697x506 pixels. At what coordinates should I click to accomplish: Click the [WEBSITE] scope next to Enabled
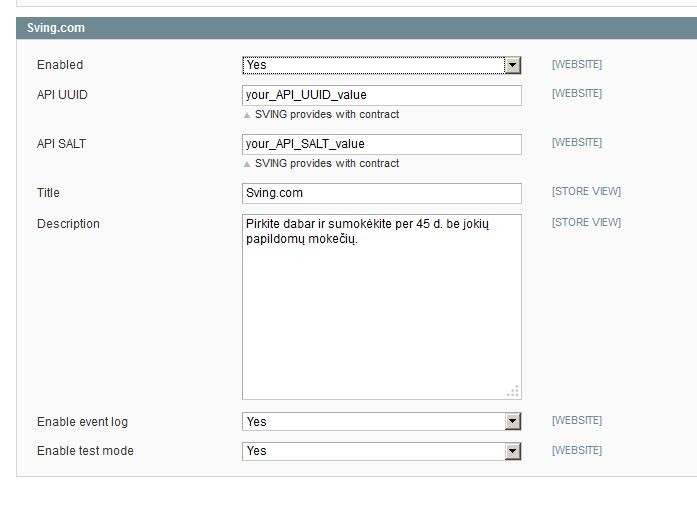(577, 64)
